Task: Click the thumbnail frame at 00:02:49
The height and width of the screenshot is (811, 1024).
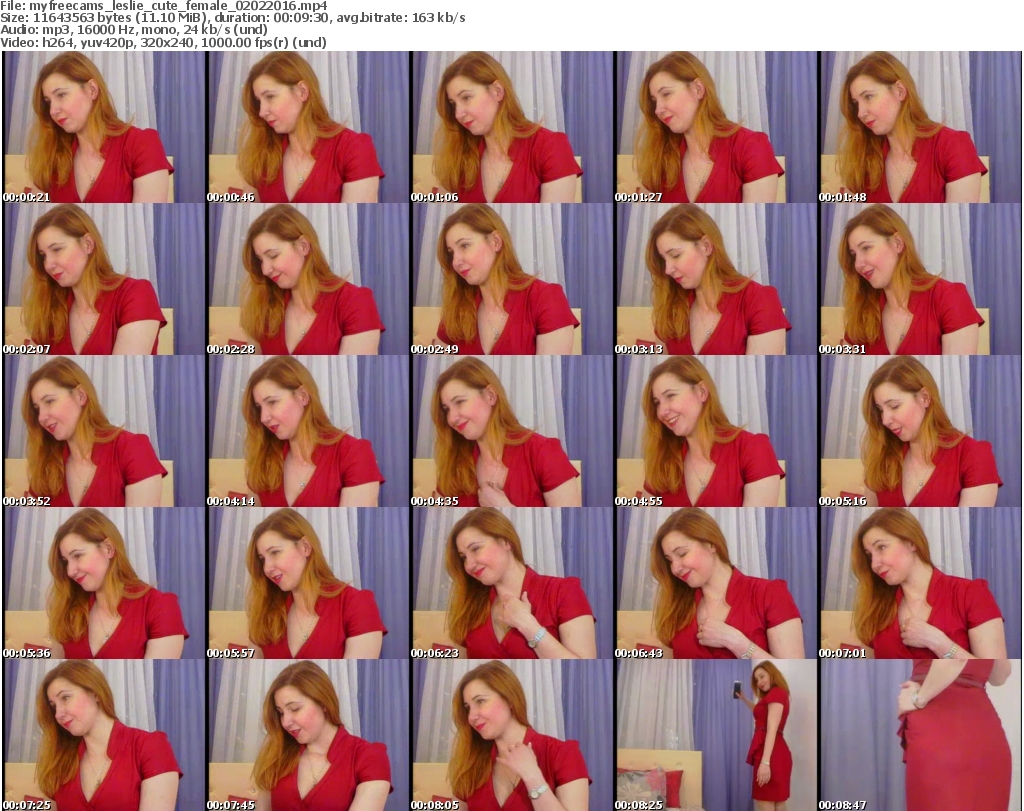Action: 512,279
